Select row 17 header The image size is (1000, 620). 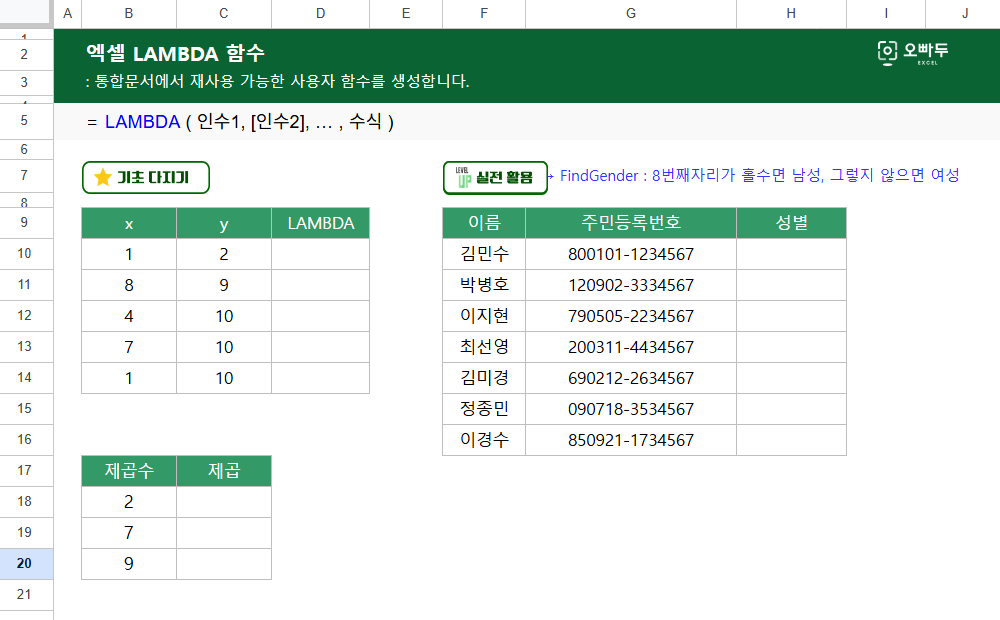[26, 470]
